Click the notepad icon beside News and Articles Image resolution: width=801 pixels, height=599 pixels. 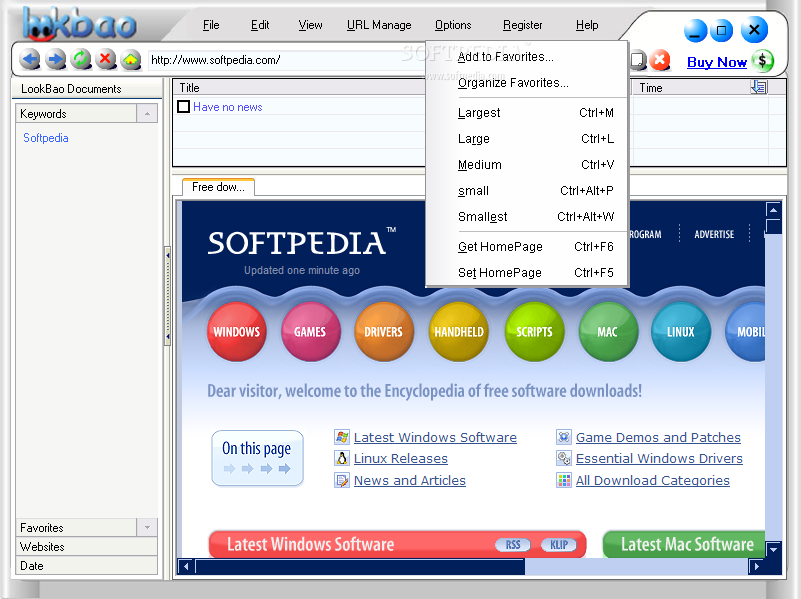coord(342,480)
